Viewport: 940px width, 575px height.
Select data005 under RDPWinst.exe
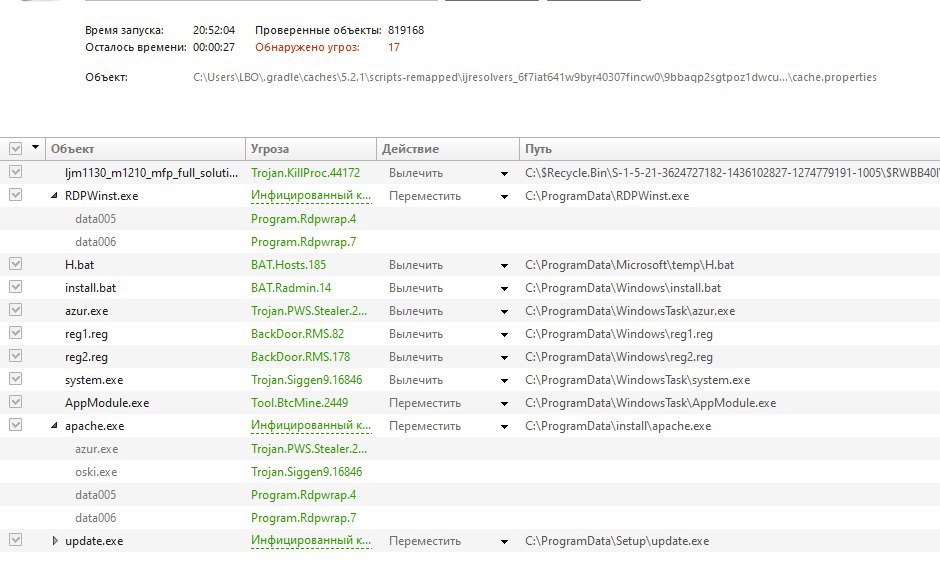(x=95, y=219)
